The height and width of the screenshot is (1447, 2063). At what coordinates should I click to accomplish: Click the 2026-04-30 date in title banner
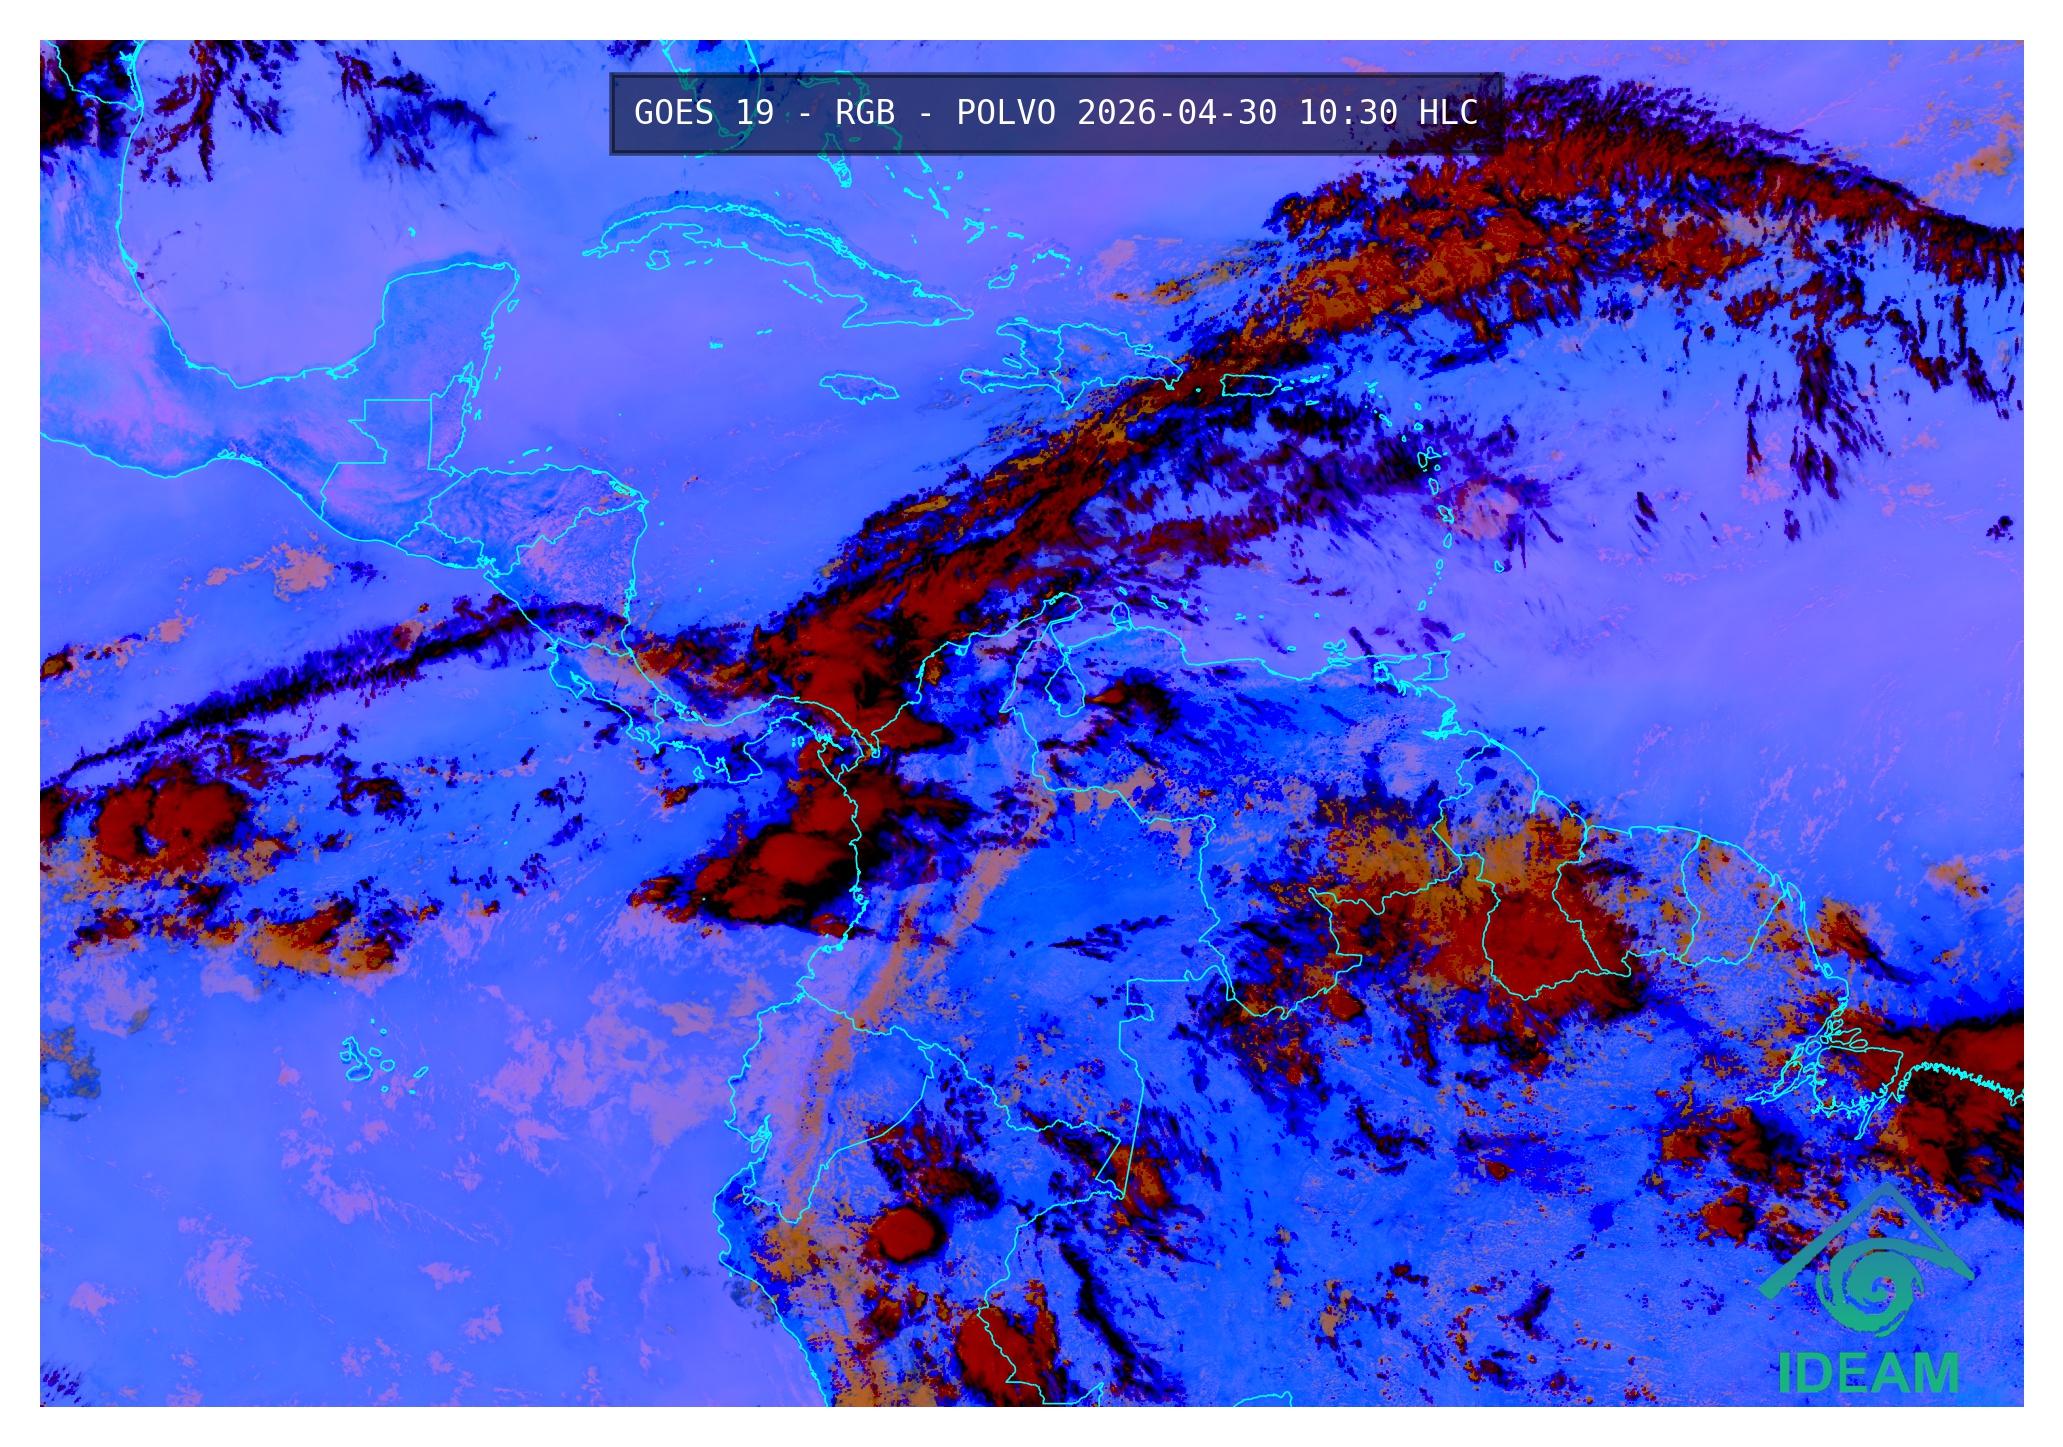click(x=1176, y=113)
